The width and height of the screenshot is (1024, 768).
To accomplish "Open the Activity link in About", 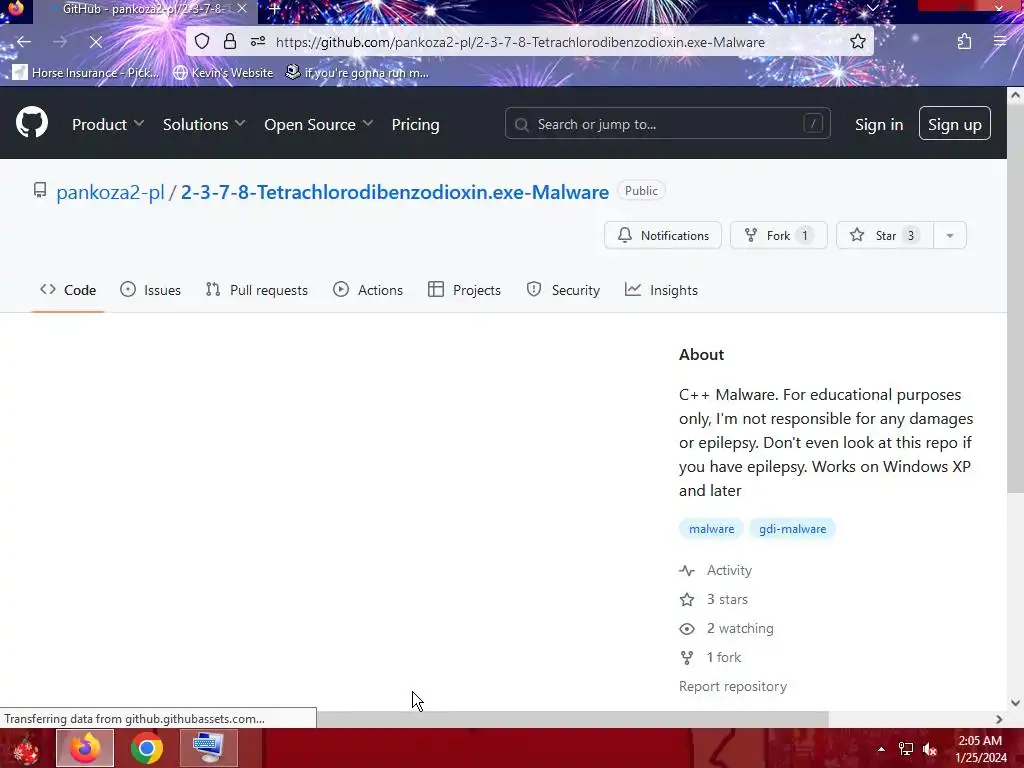I will pyautogui.click(x=716, y=570).
